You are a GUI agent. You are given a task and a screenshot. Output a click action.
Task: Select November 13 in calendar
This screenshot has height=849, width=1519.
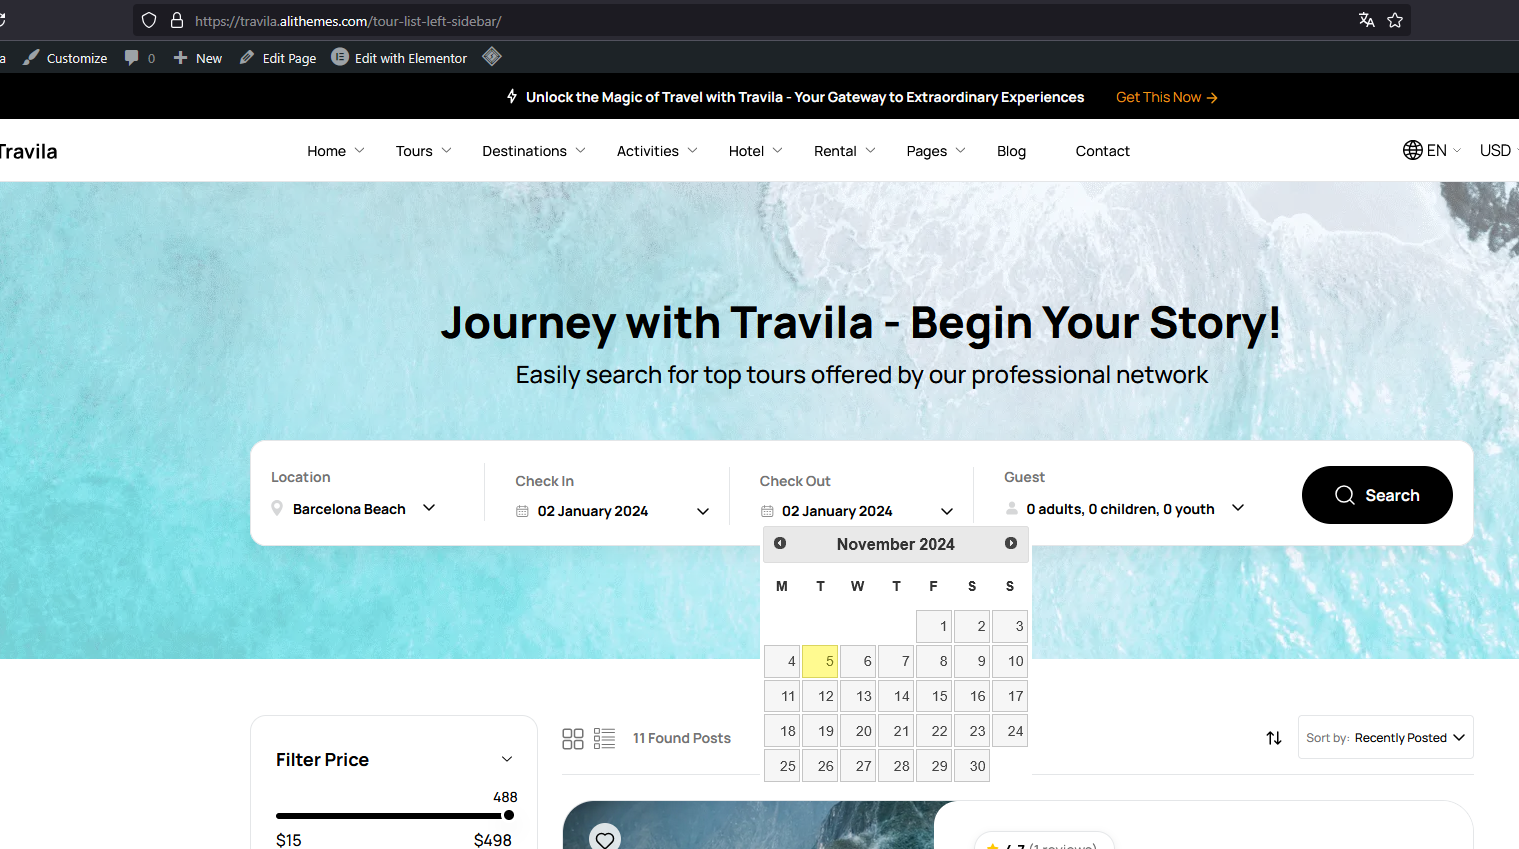pyautogui.click(x=858, y=696)
